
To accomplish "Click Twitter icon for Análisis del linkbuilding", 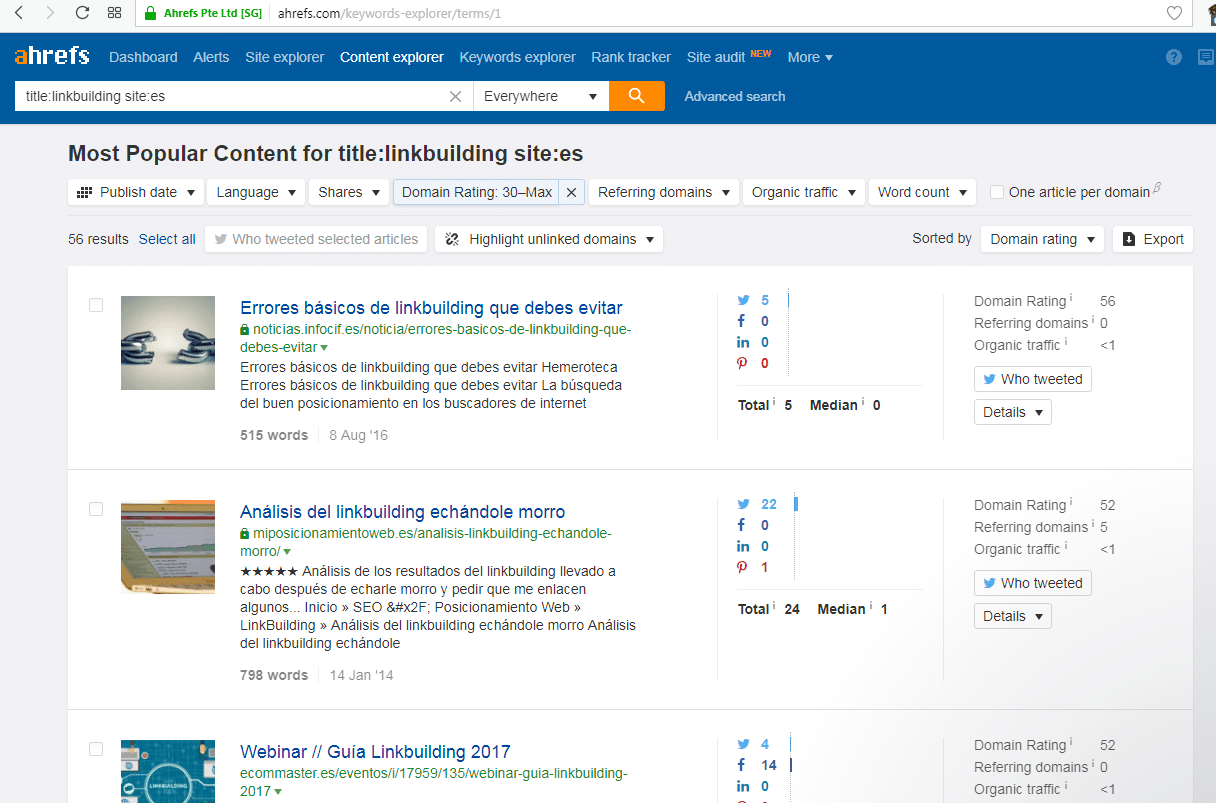I will tap(743, 504).
